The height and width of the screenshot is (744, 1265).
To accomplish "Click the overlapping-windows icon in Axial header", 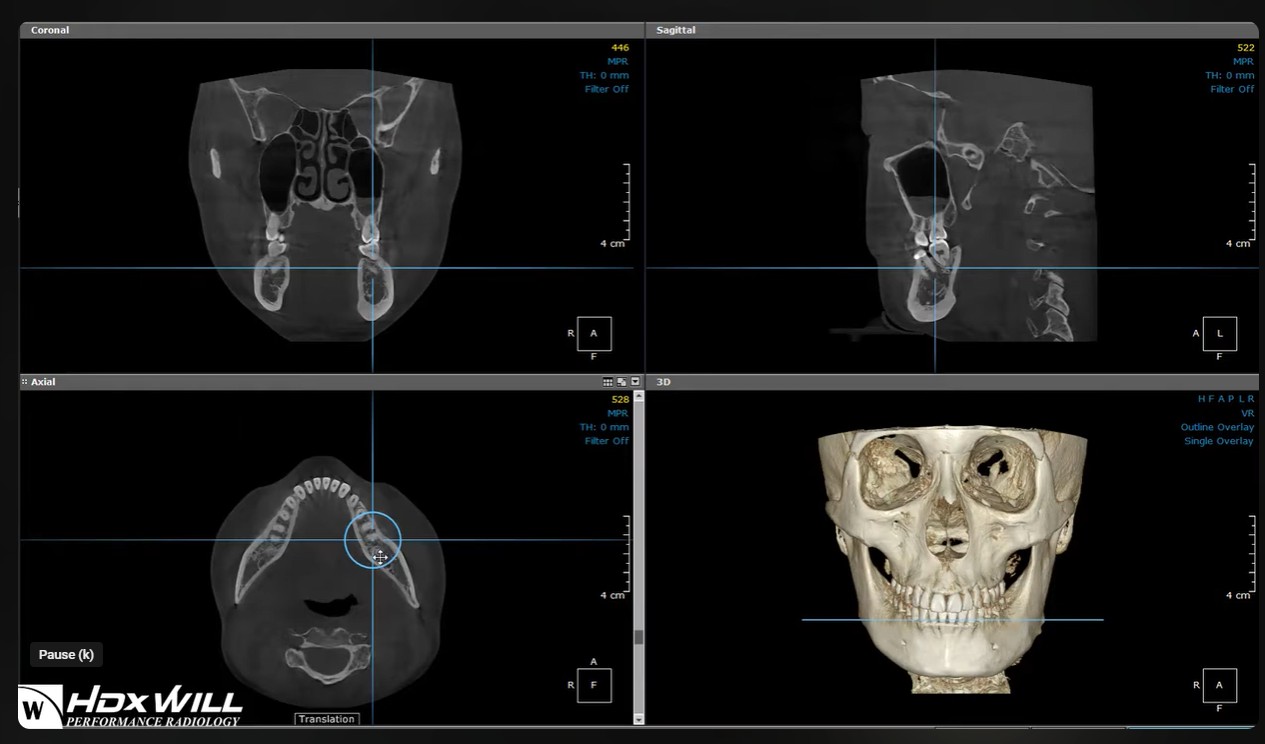I will [x=621, y=382].
